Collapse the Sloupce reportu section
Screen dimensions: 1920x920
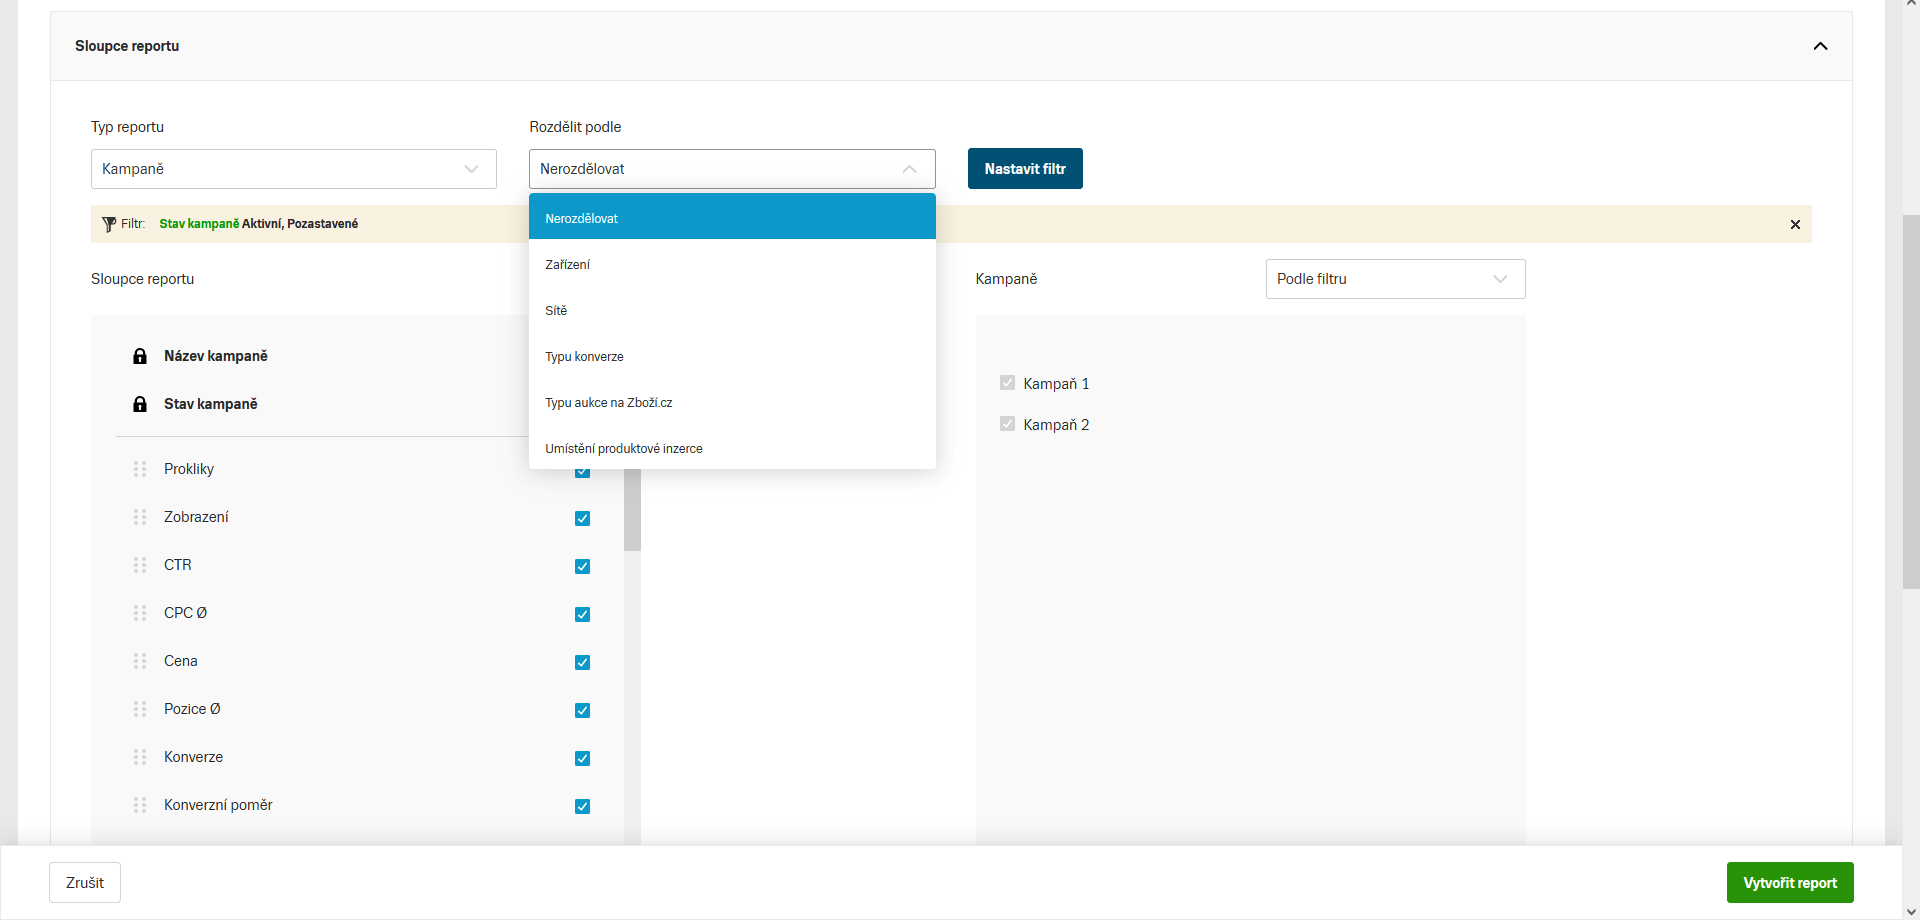click(x=1820, y=46)
